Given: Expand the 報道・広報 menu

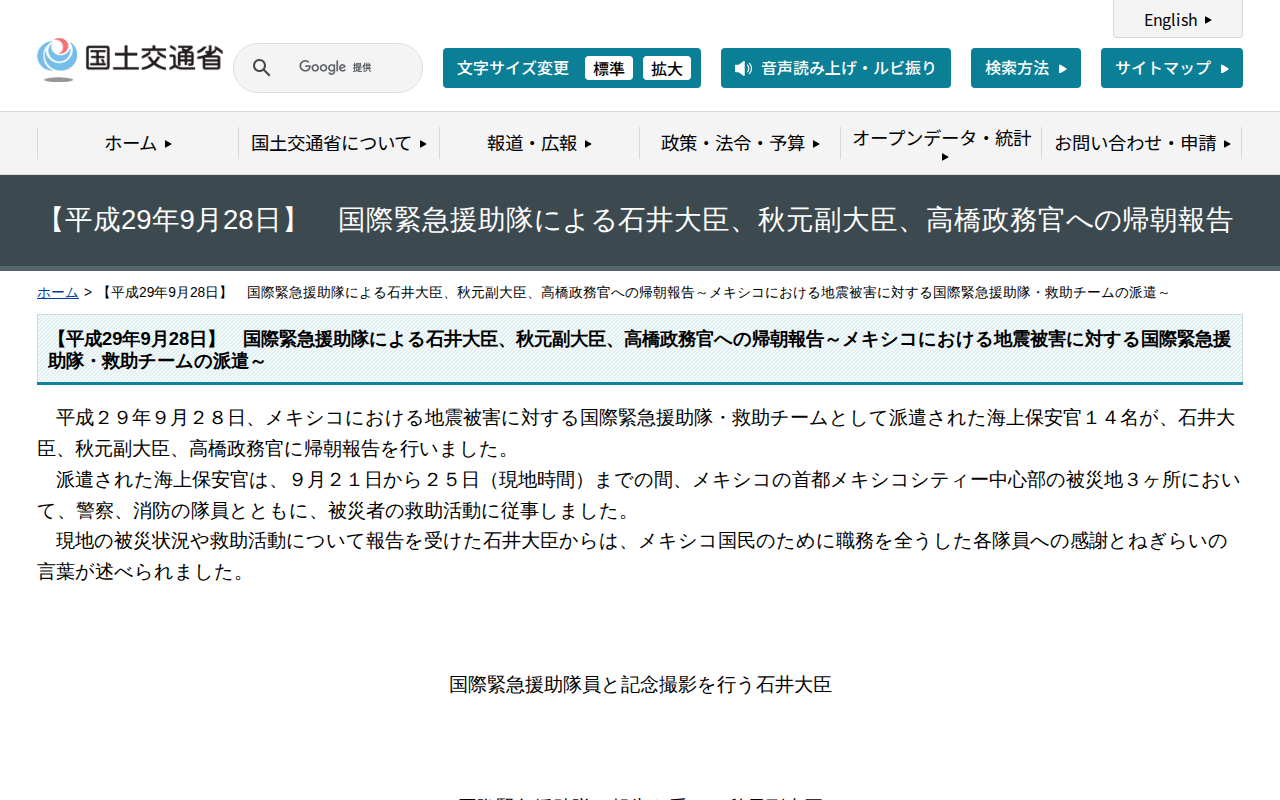Looking at the screenshot, I should coord(538,143).
